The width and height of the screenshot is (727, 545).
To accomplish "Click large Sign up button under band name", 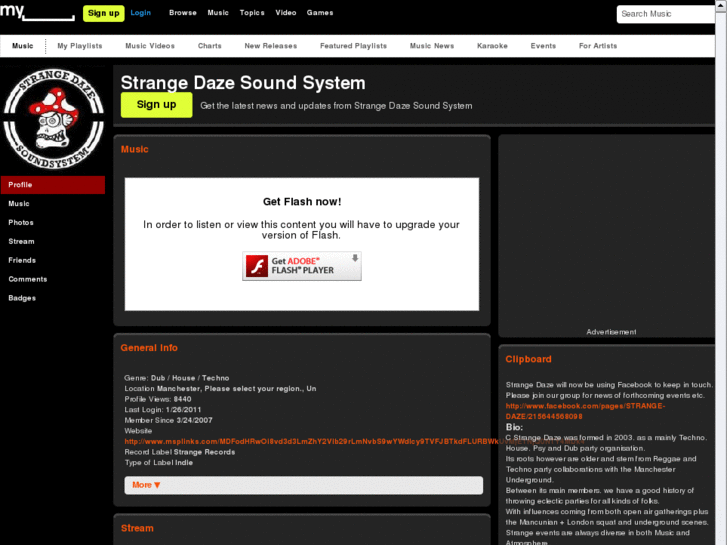I will click(x=156, y=105).
